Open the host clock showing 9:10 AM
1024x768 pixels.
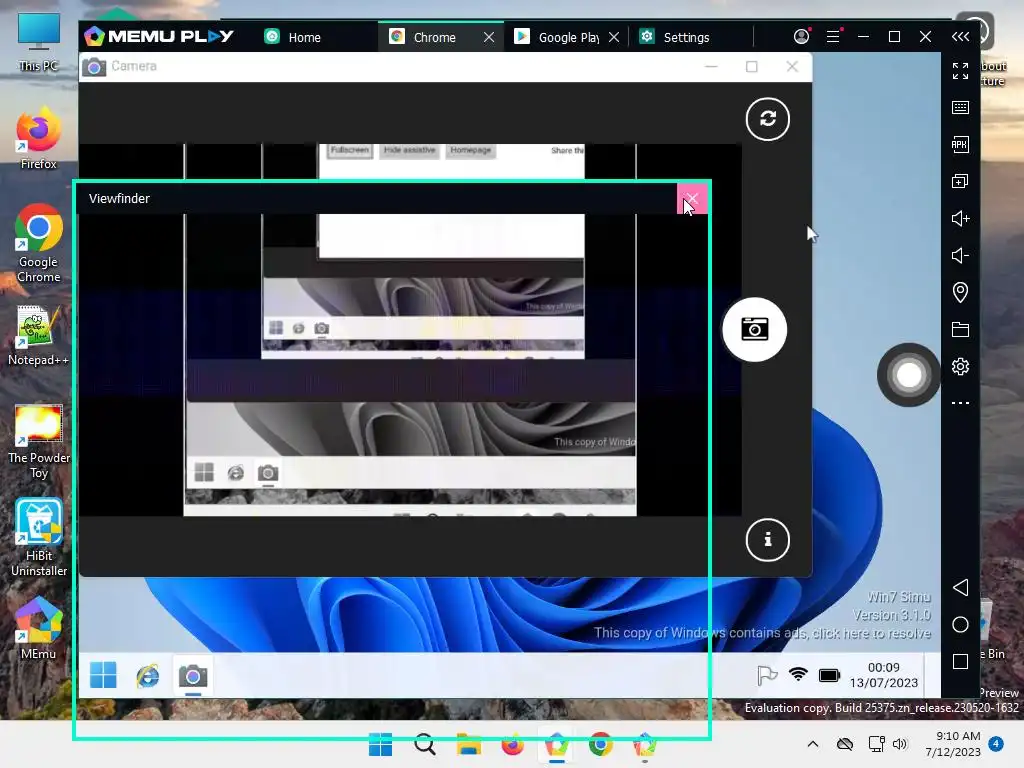tap(953, 744)
